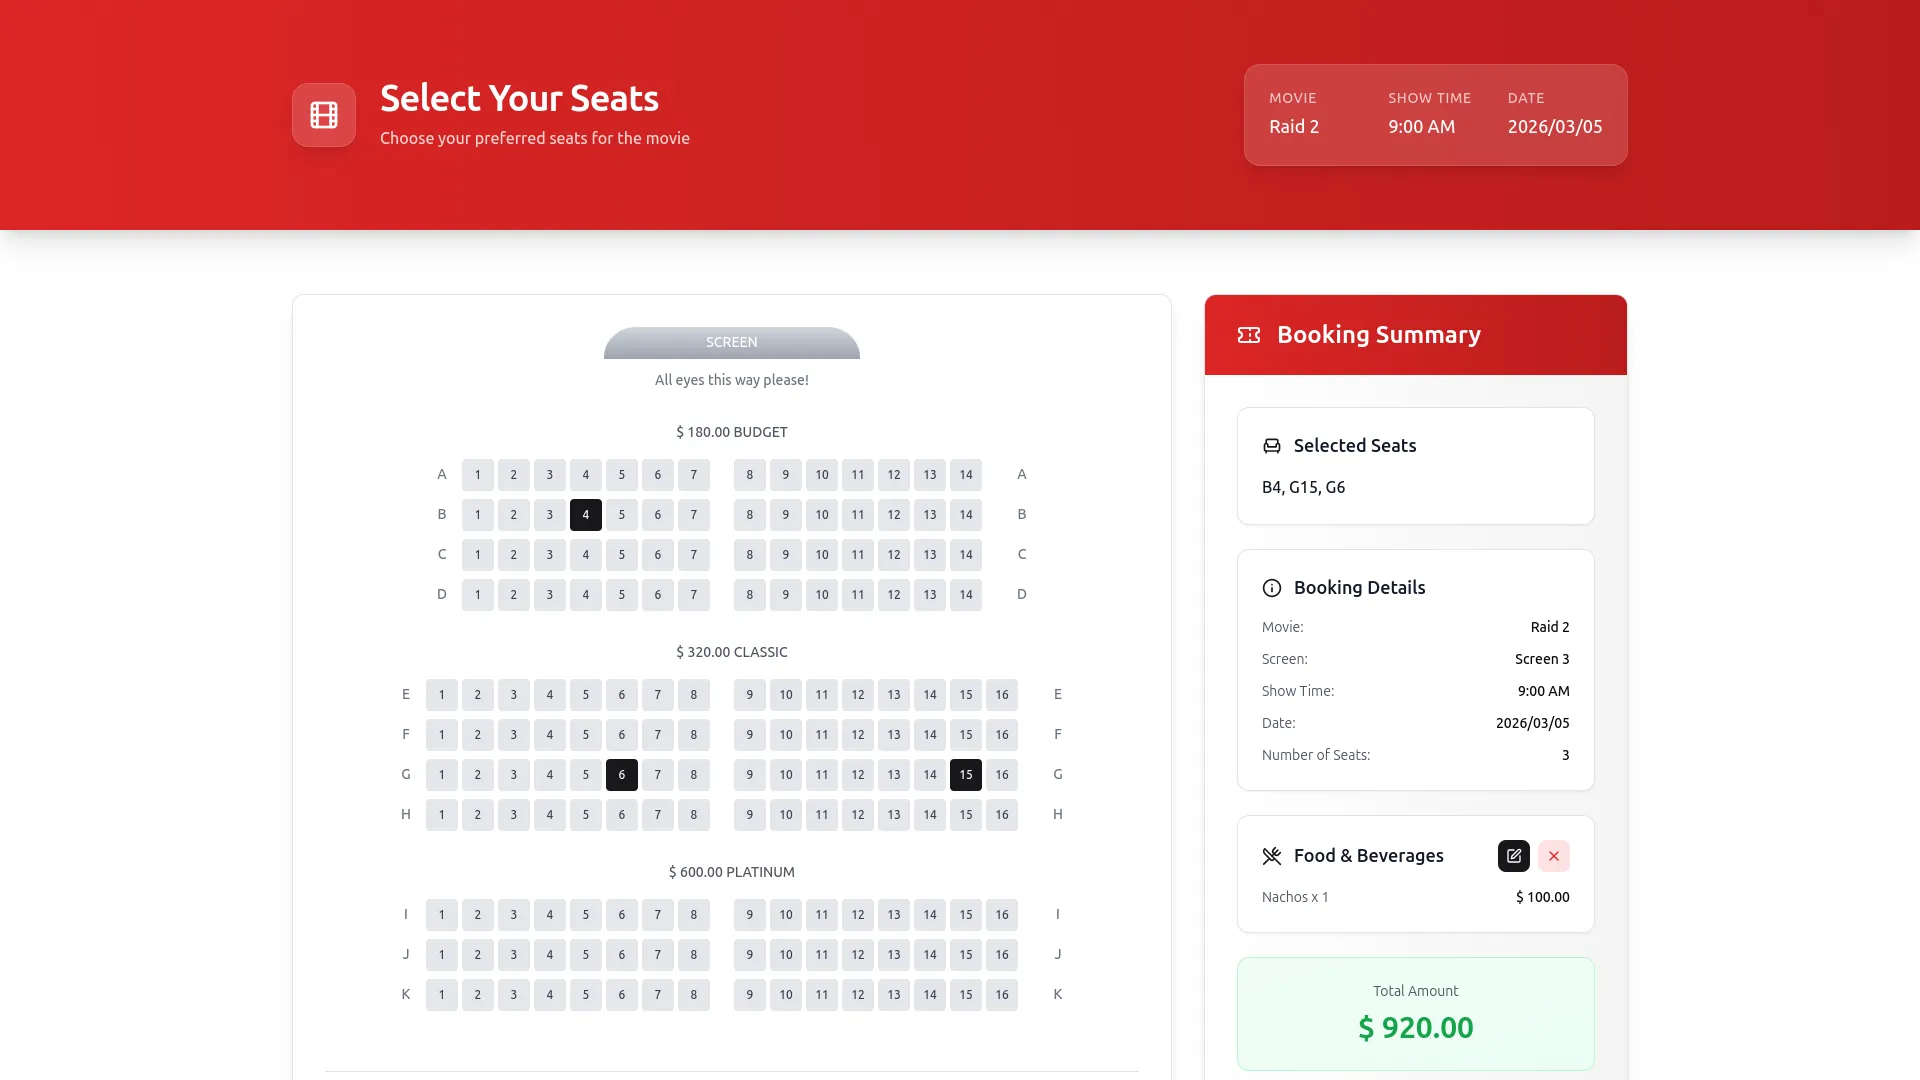The height and width of the screenshot is (1080, 1920).
Task: Click the info icon beside Booking Details
Action: [x=1271, y=588]
